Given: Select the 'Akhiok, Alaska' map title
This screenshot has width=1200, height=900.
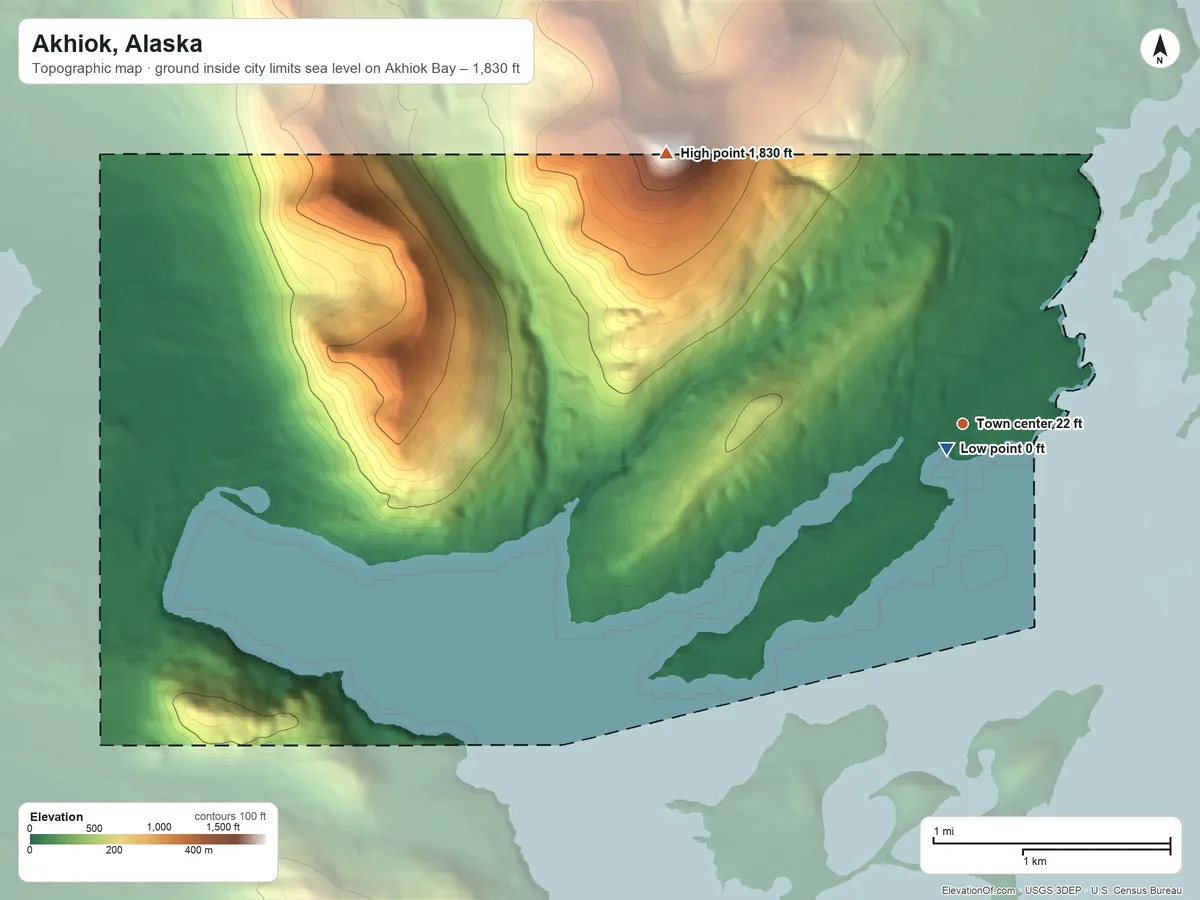Looking at the screenshot, I should pos(117,44).
